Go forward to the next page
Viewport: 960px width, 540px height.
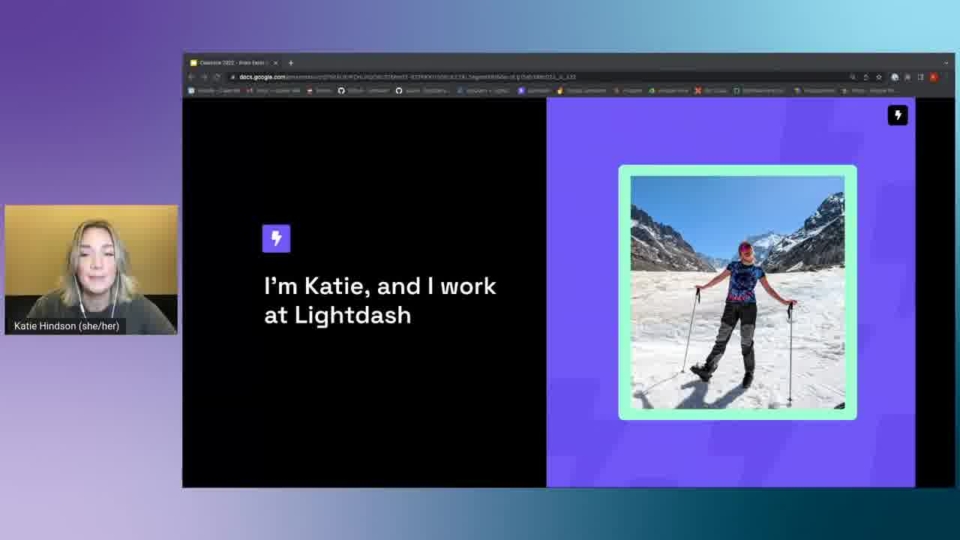(x=204, y=77)
